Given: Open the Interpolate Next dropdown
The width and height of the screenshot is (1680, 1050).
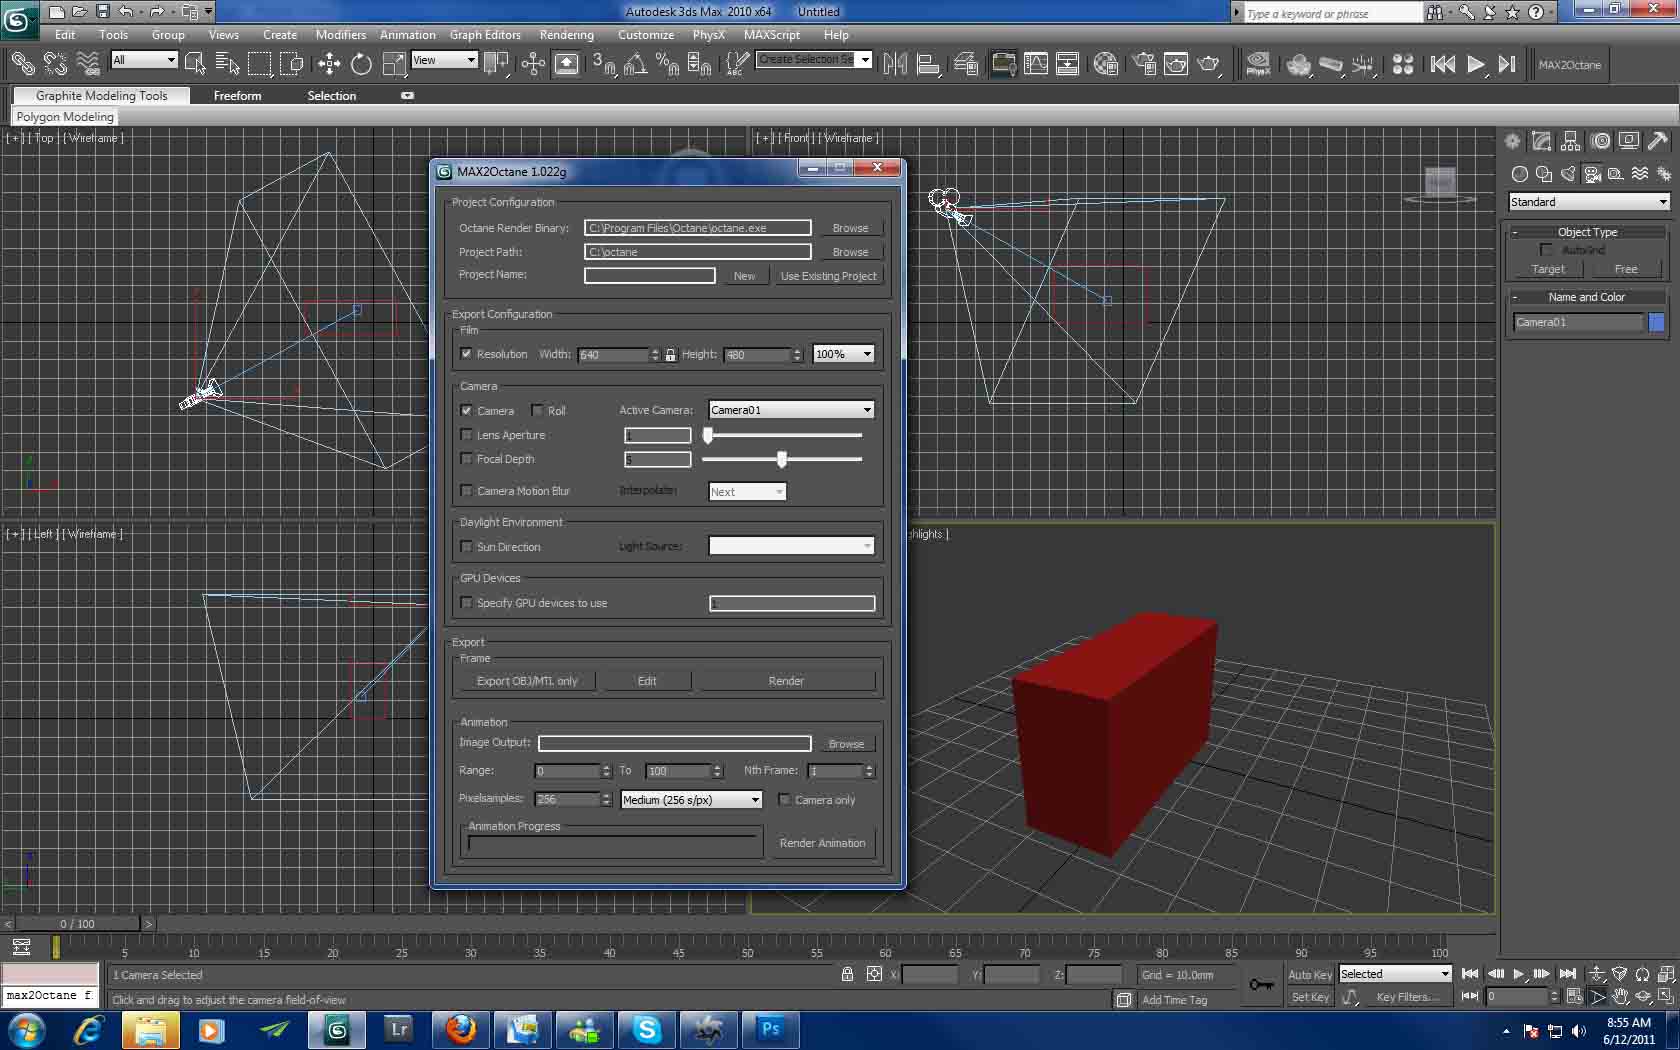Looking at the screenshot, I should (x=747, y=492).
